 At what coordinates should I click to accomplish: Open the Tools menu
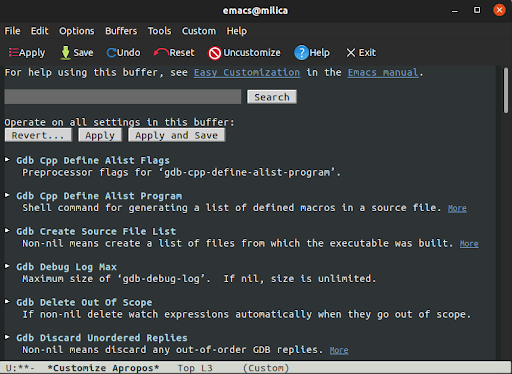[159, 31]
